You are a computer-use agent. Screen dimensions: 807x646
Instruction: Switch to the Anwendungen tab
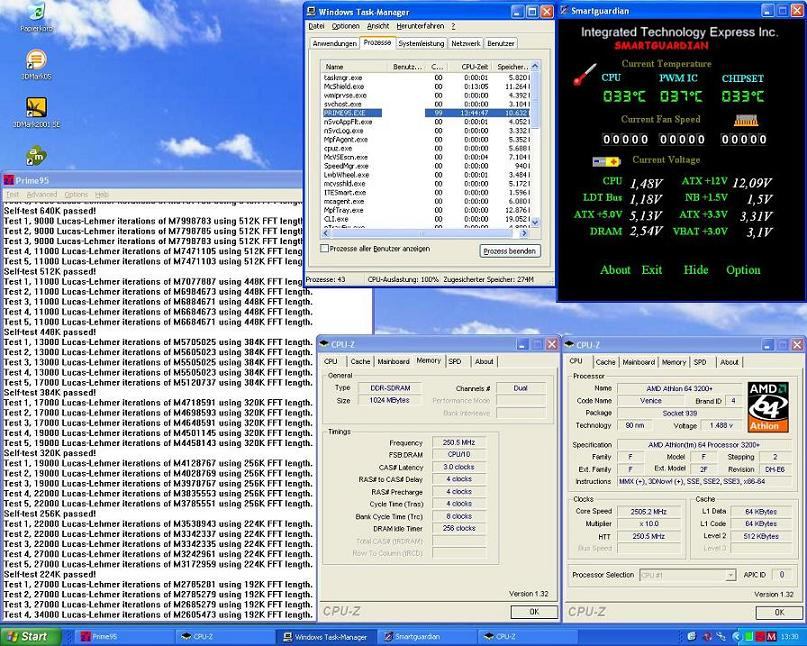[335, 44]
